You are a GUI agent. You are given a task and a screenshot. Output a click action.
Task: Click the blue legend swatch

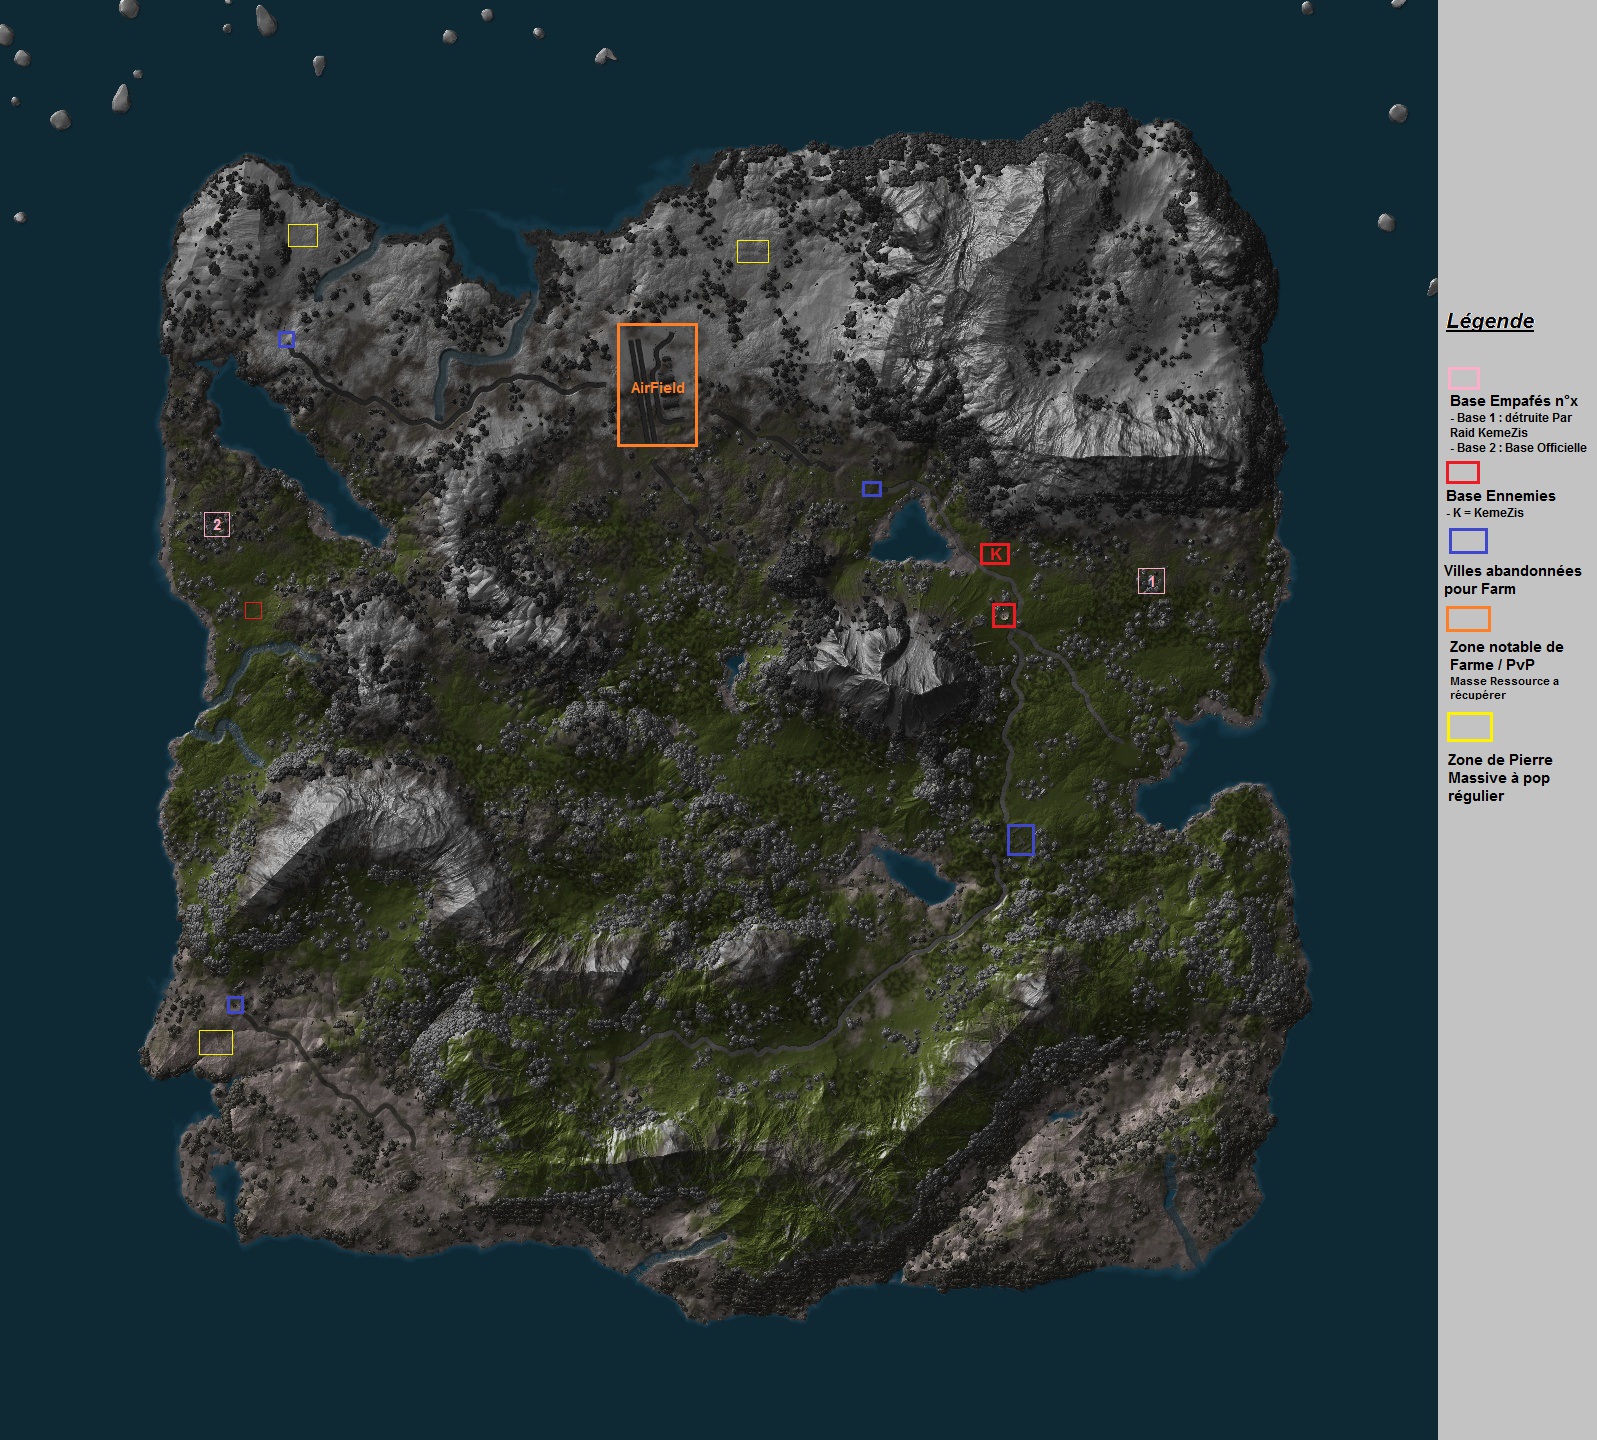(x=1468, y=541)
